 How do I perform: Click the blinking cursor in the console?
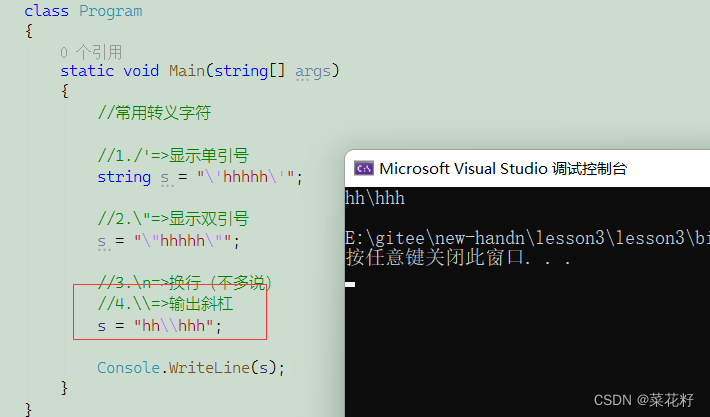tap(350, 284)
